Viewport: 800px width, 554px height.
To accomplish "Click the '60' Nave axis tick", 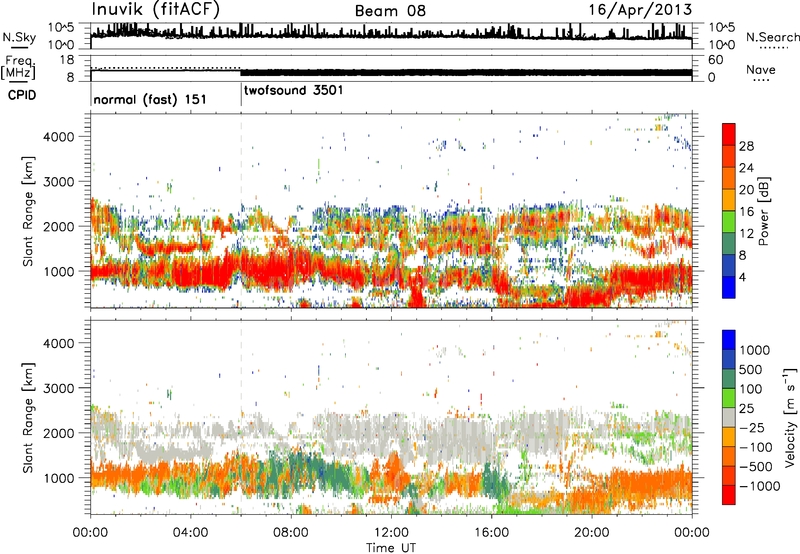I will click(715, 60).
